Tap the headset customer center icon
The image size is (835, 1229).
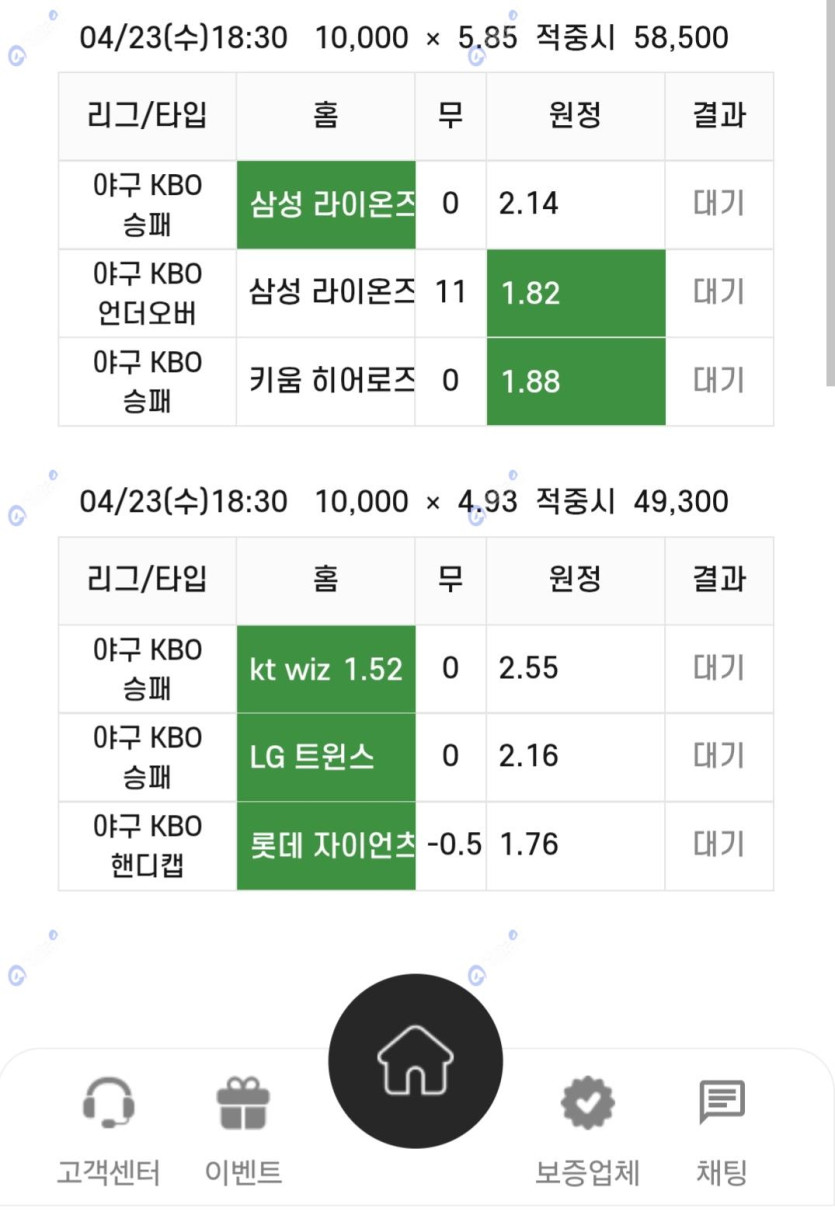coord(108,1103)
